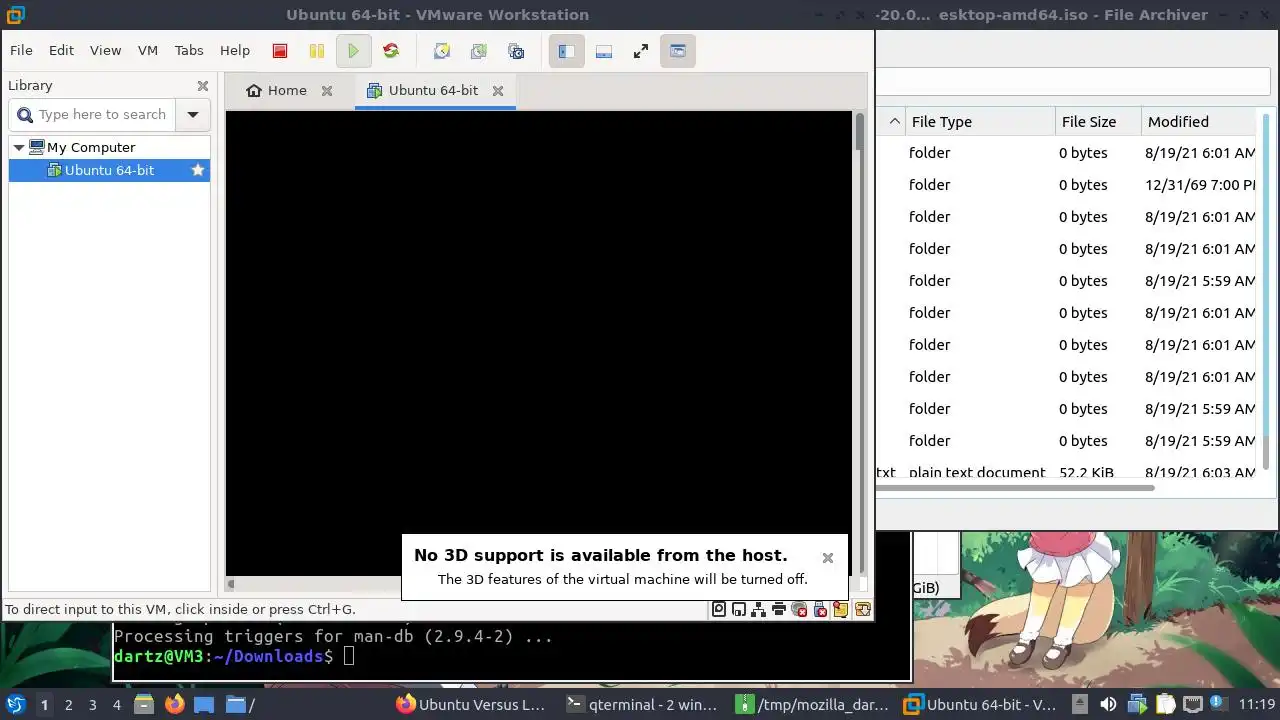Open the qterminal taskbar window entry

[x=641, y=704]
